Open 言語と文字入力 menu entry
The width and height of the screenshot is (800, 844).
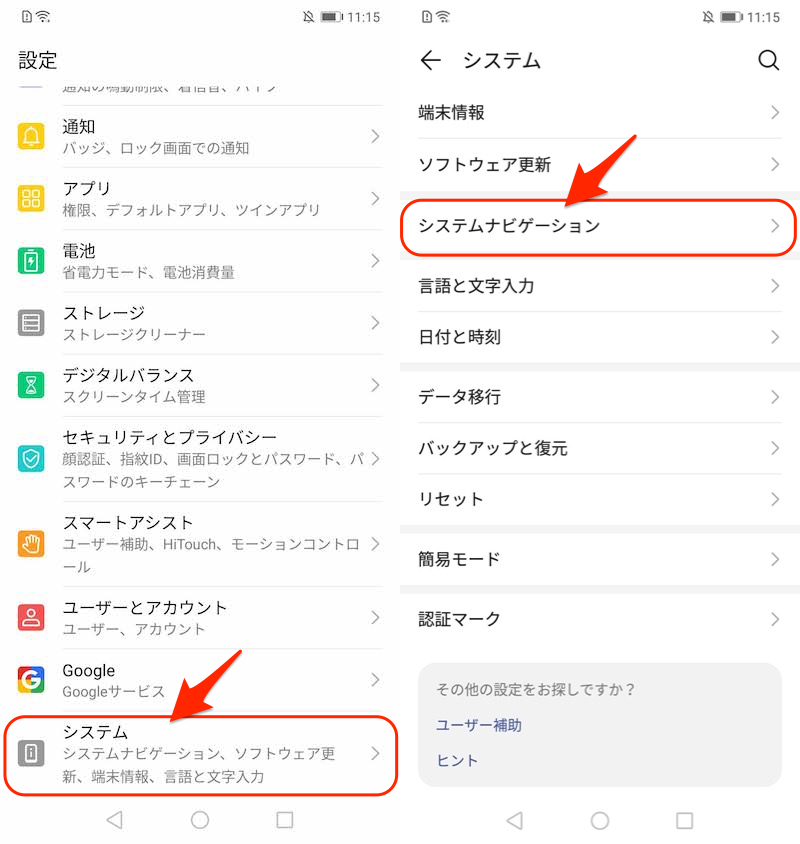[600, 286]
